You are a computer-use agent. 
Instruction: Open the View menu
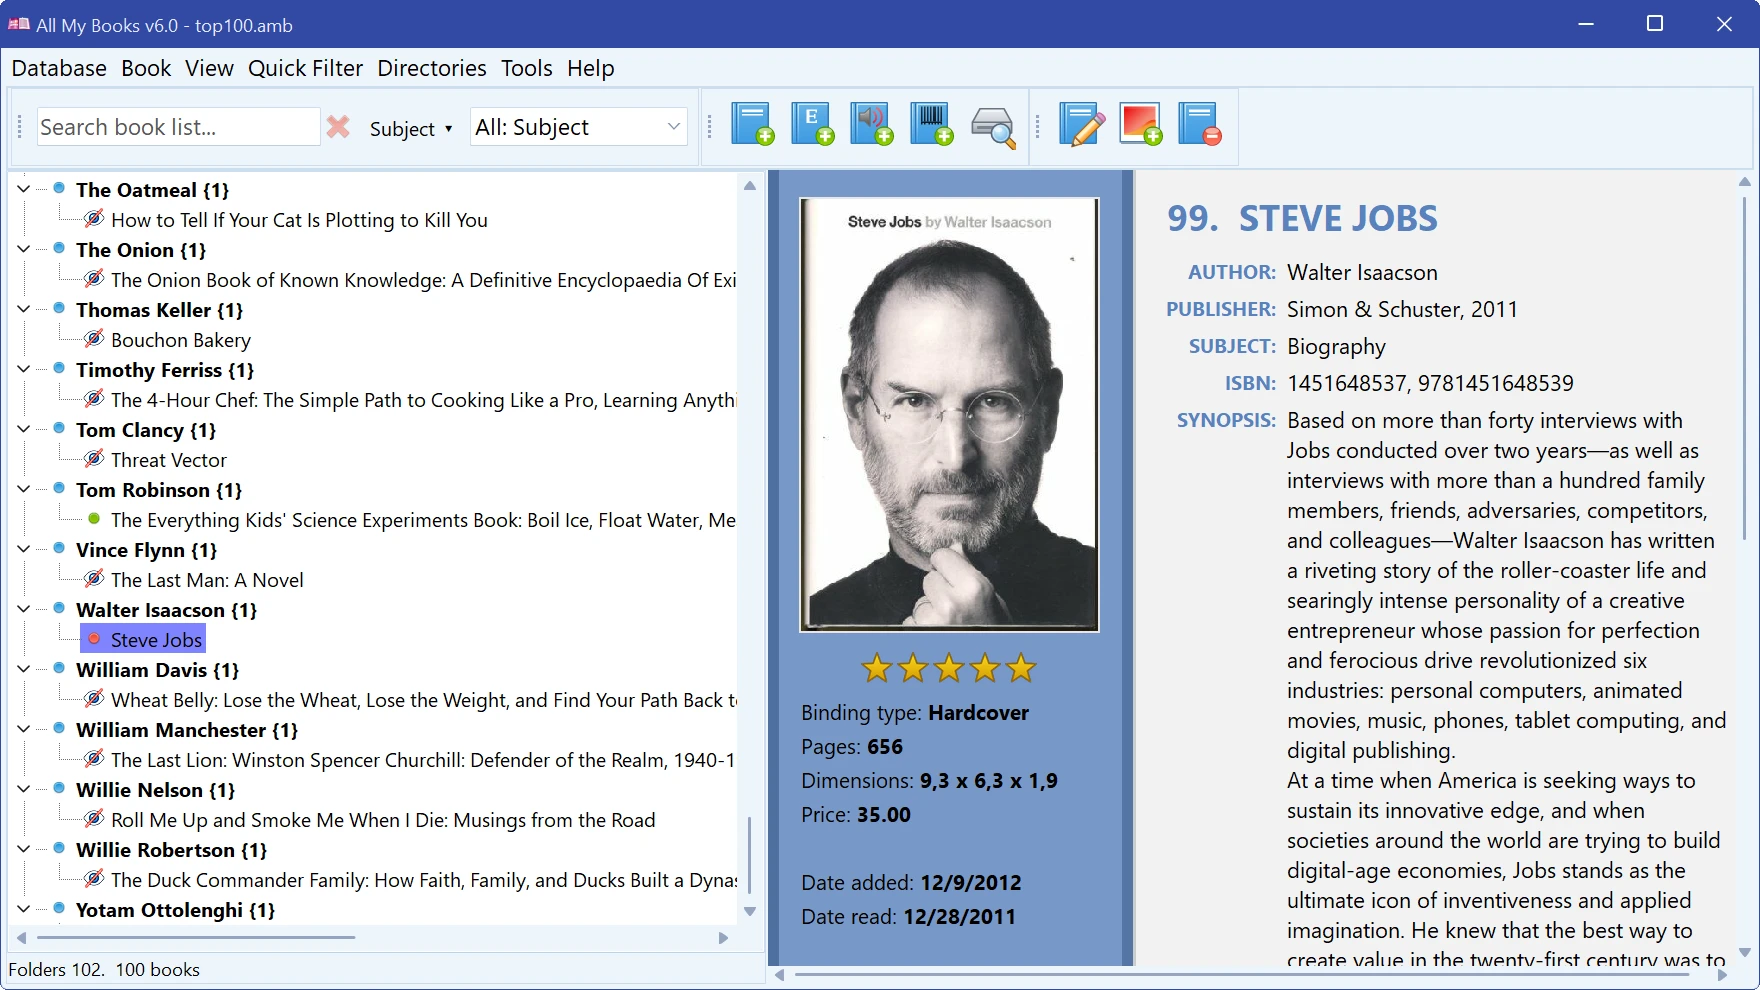point(209,68)
